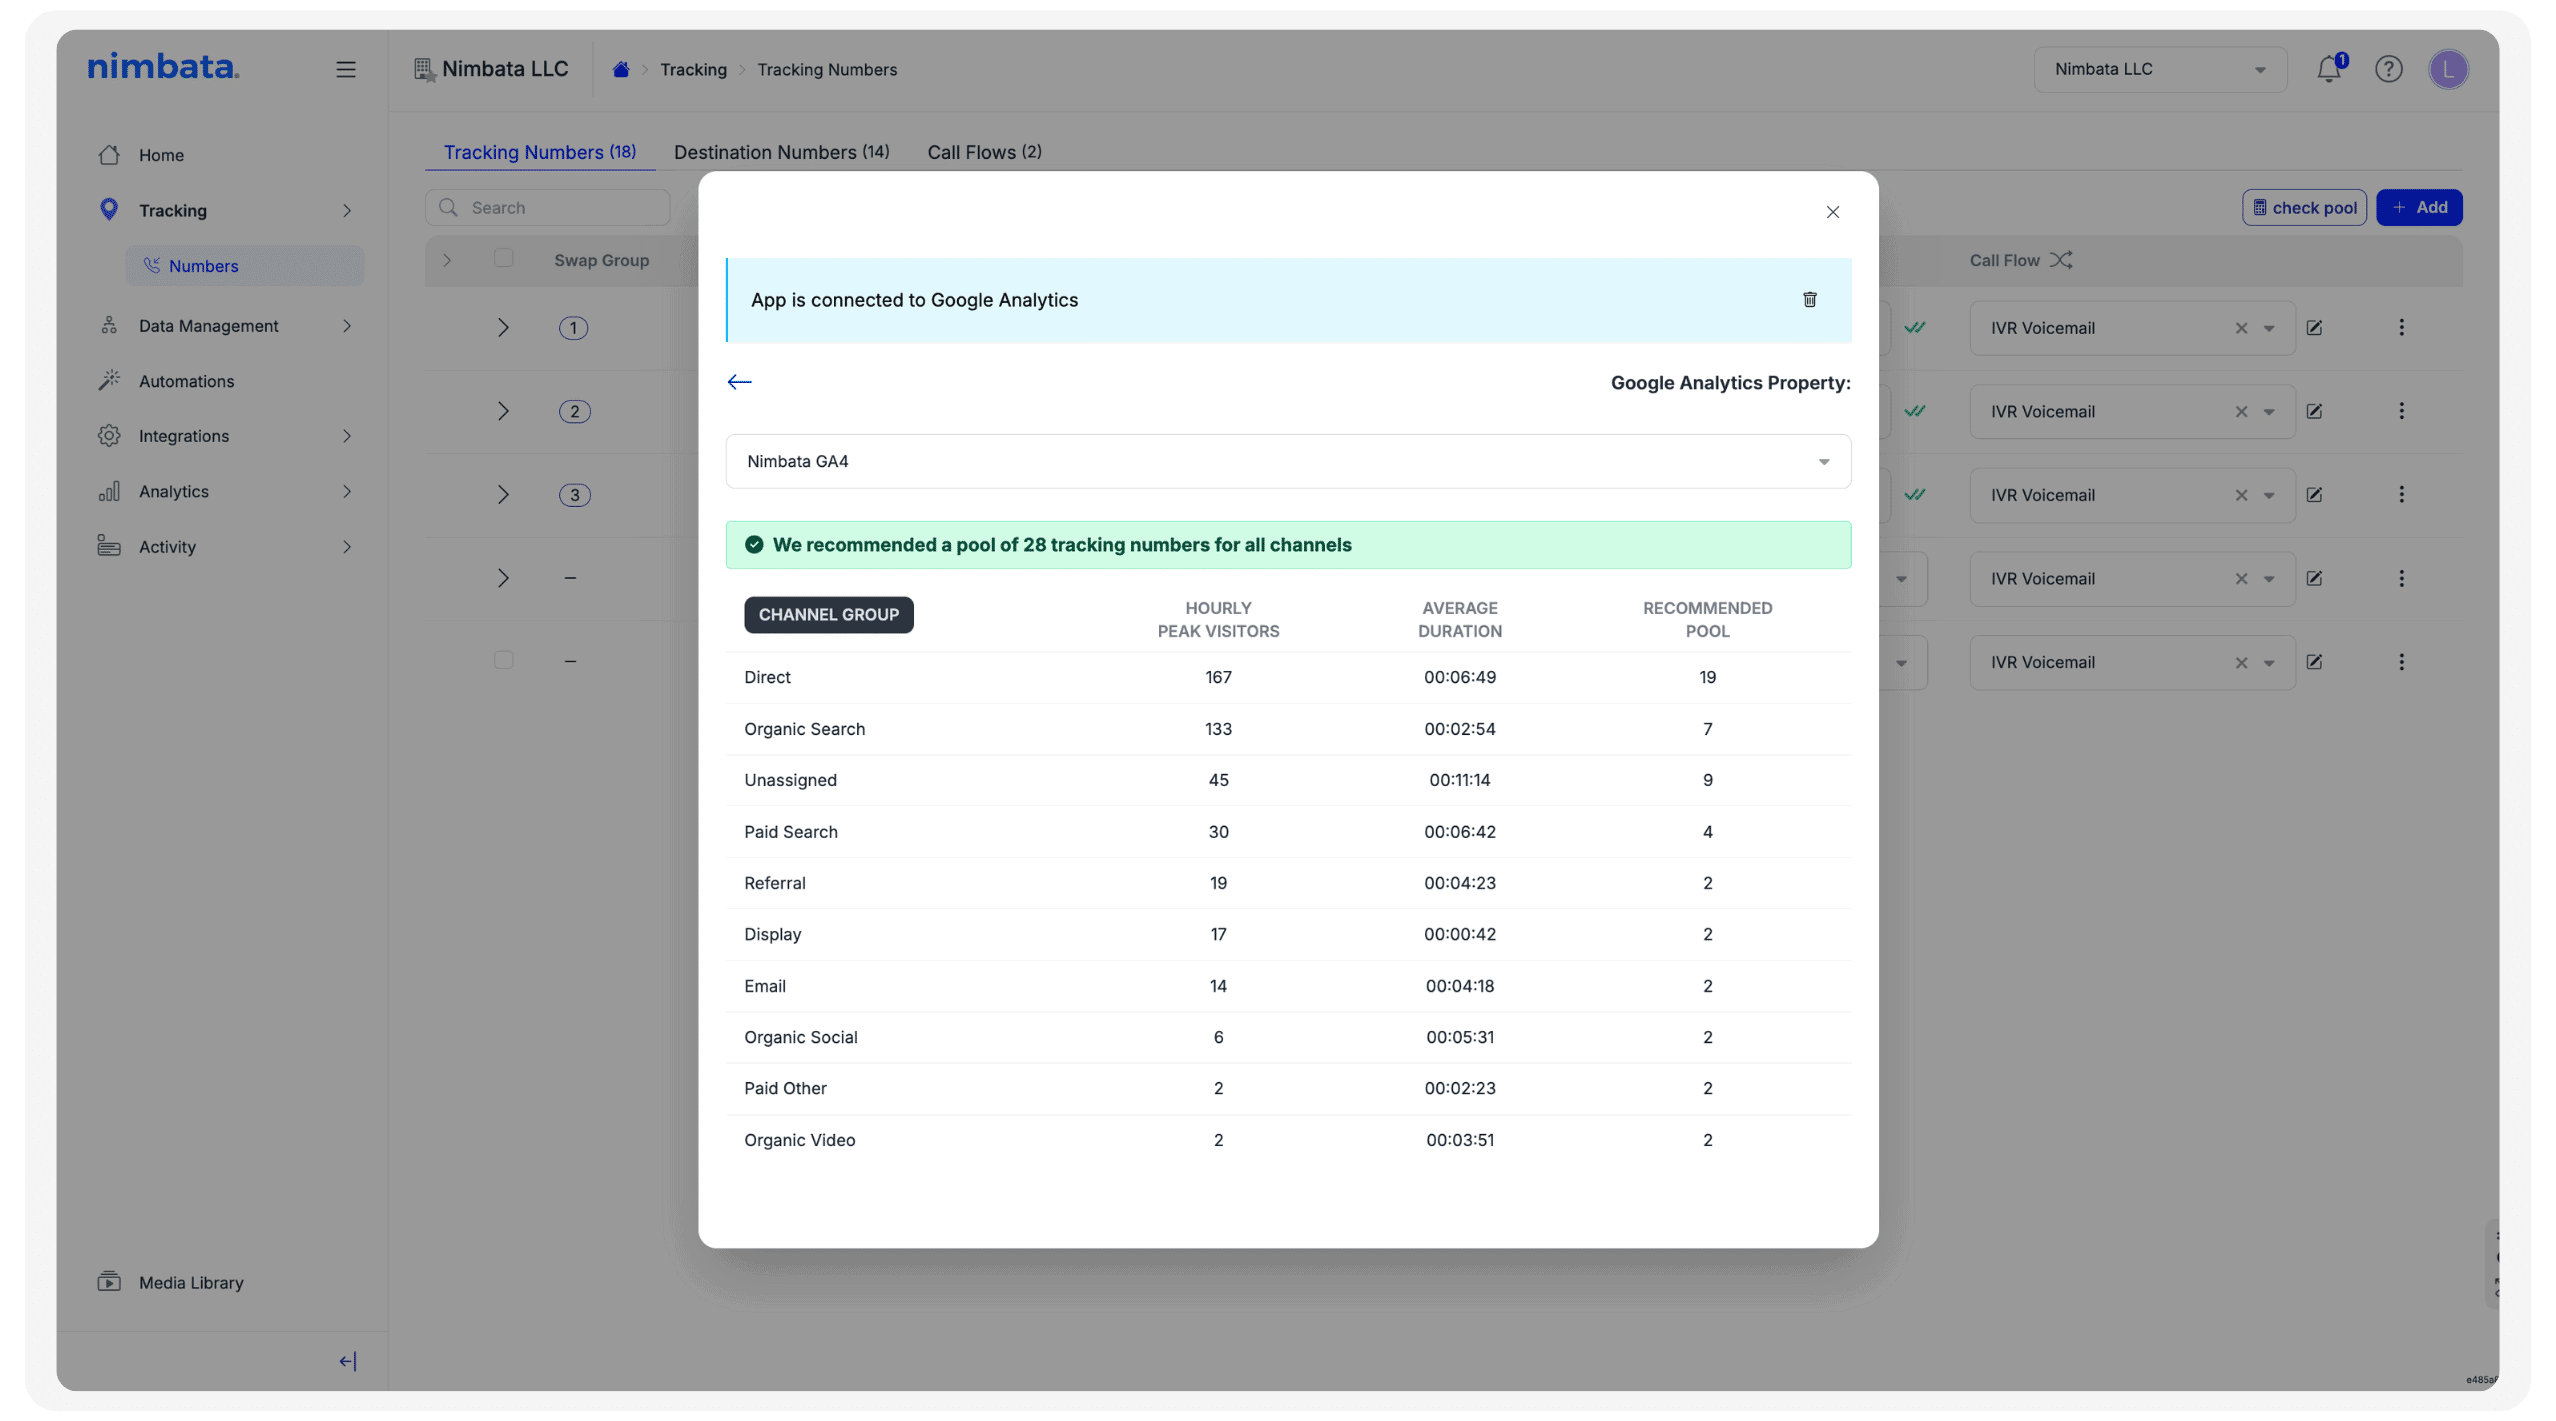Focus the Search input field
2556x1421 pixels.
pyautogui.click(x=547, y=208)
